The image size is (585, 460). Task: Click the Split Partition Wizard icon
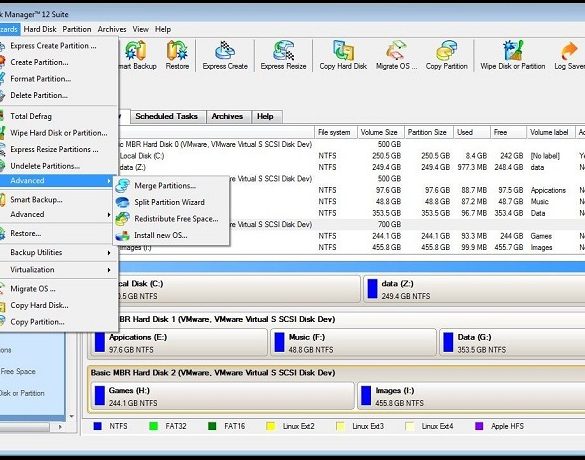(x=122, y=202)
